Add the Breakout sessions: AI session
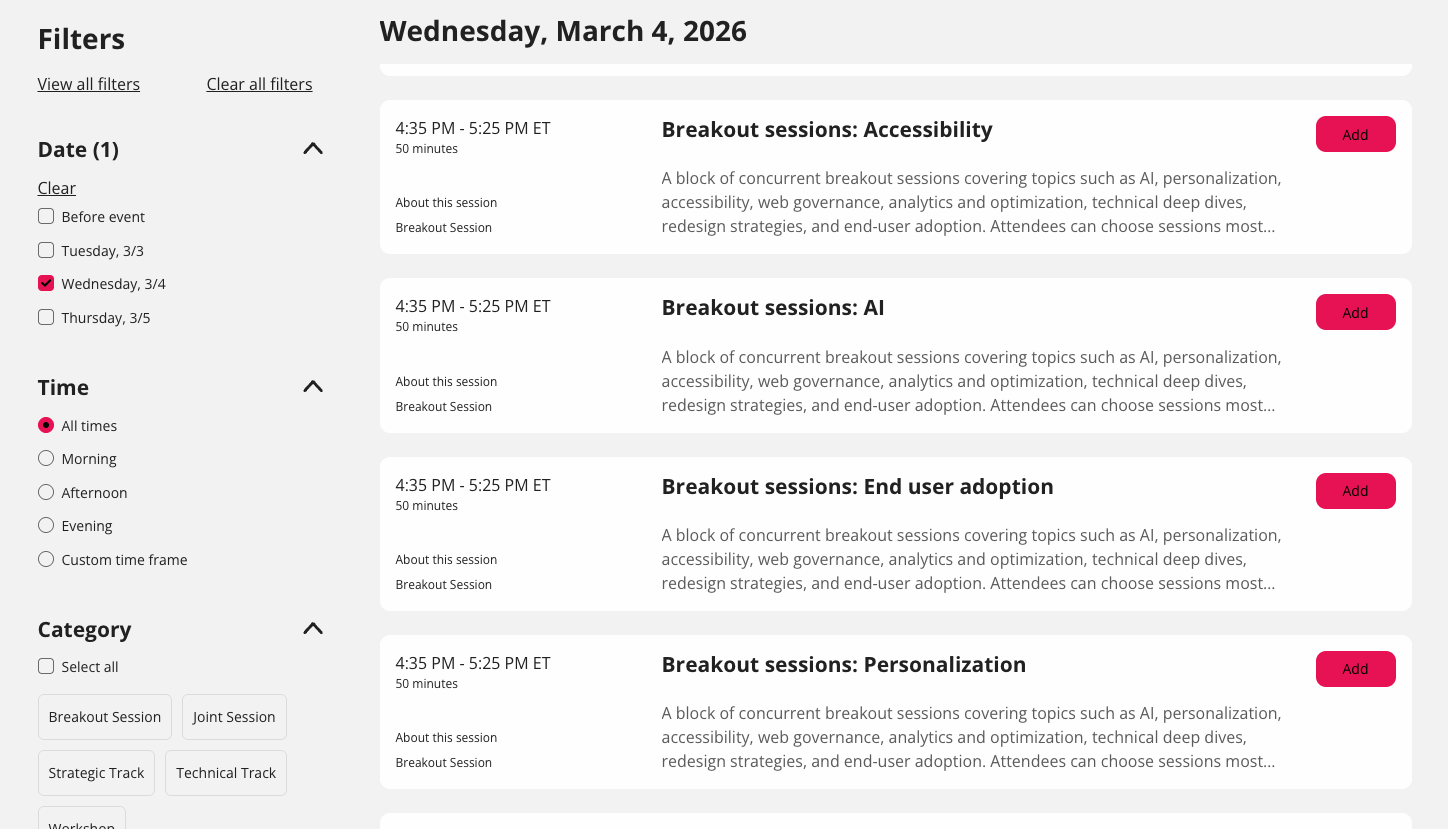Screen dimensions: 1448x829 [1355, 312]
